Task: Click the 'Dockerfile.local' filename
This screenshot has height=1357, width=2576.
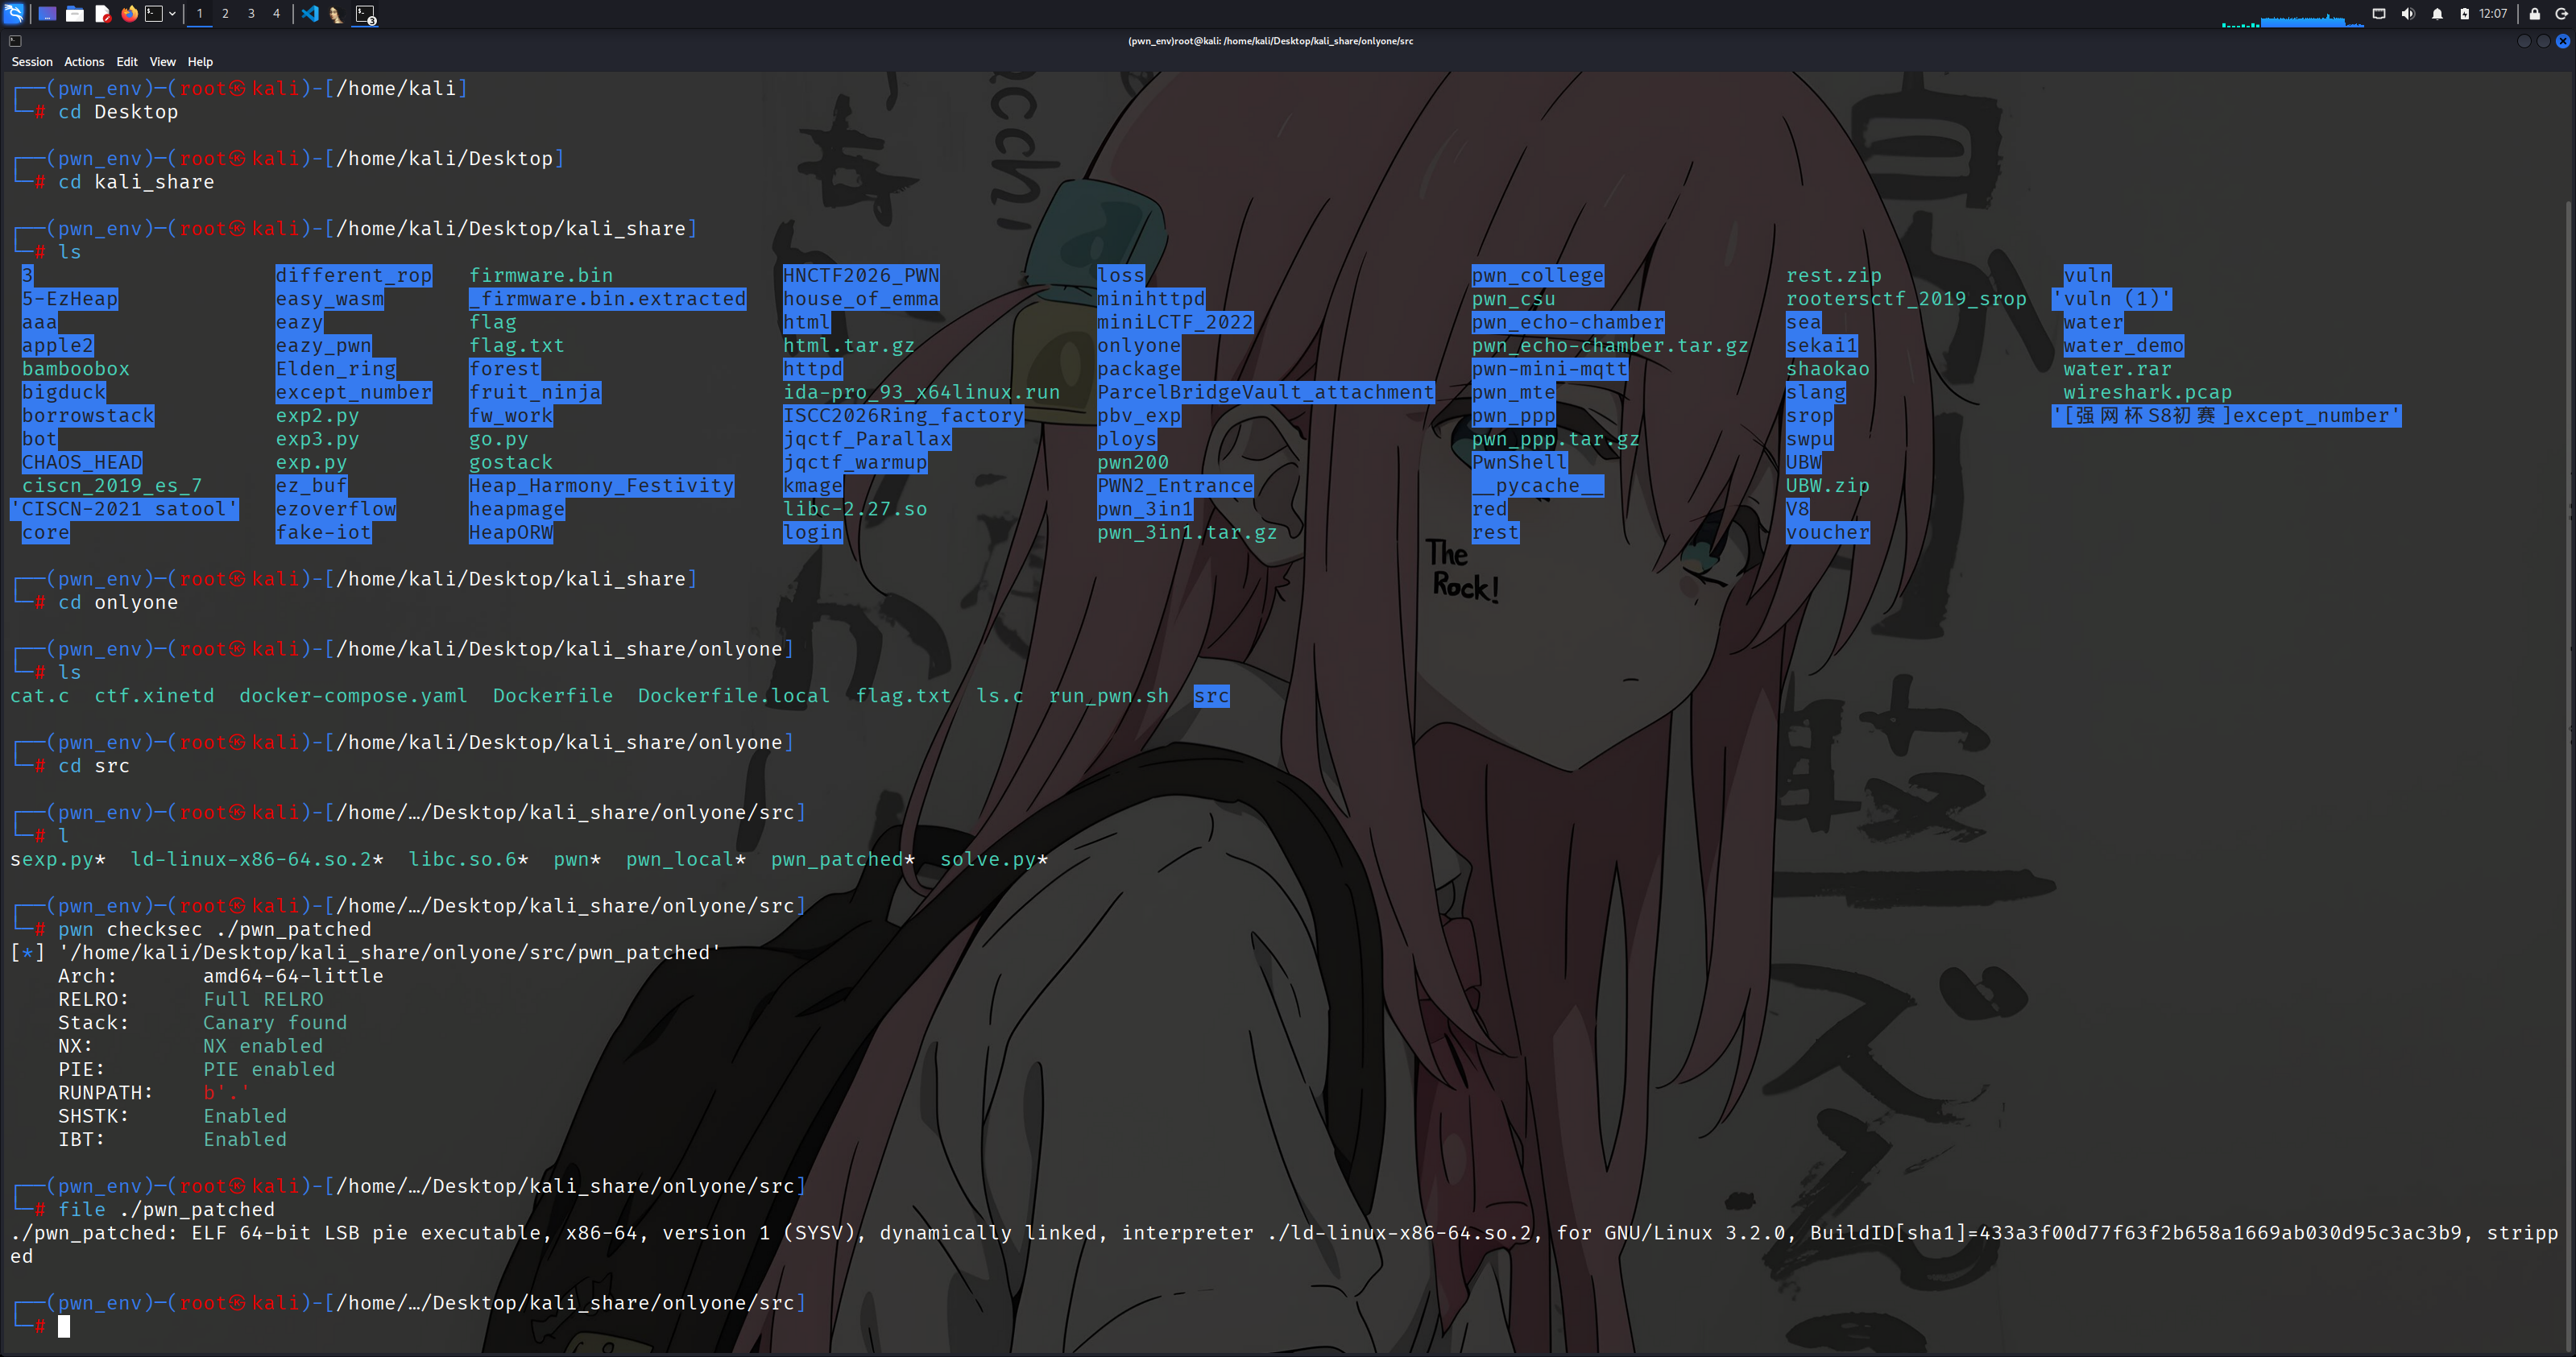Action: (734, 696)
